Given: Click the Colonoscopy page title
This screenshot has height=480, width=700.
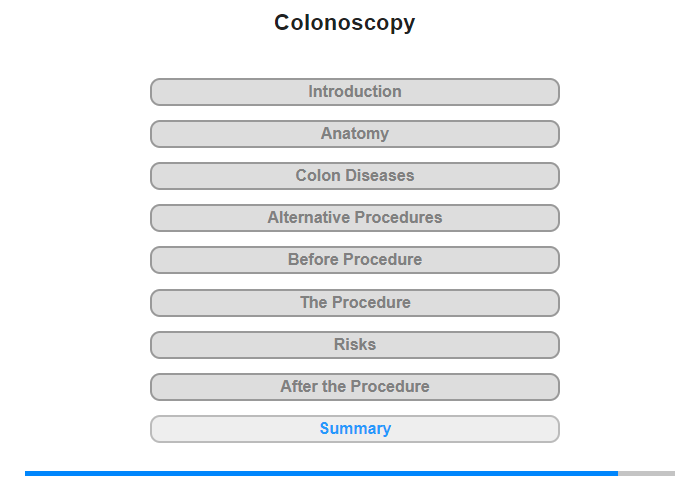Looking at the screenshot, I should pyautogui.click(x=345, y=23).
